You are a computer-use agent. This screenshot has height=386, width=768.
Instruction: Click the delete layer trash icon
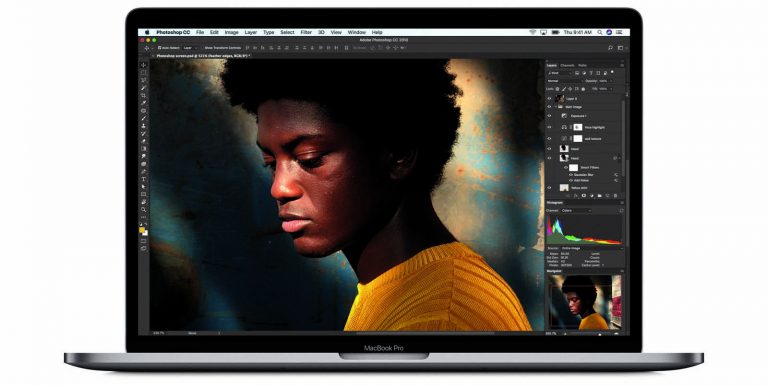pyautogui.click(x=615, y=196)
